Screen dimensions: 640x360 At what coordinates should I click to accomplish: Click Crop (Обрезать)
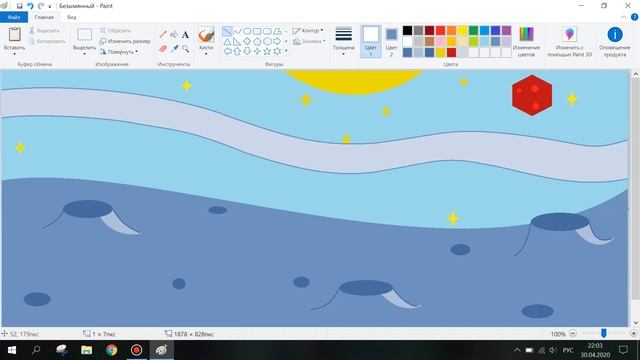[x=116, y=31]
